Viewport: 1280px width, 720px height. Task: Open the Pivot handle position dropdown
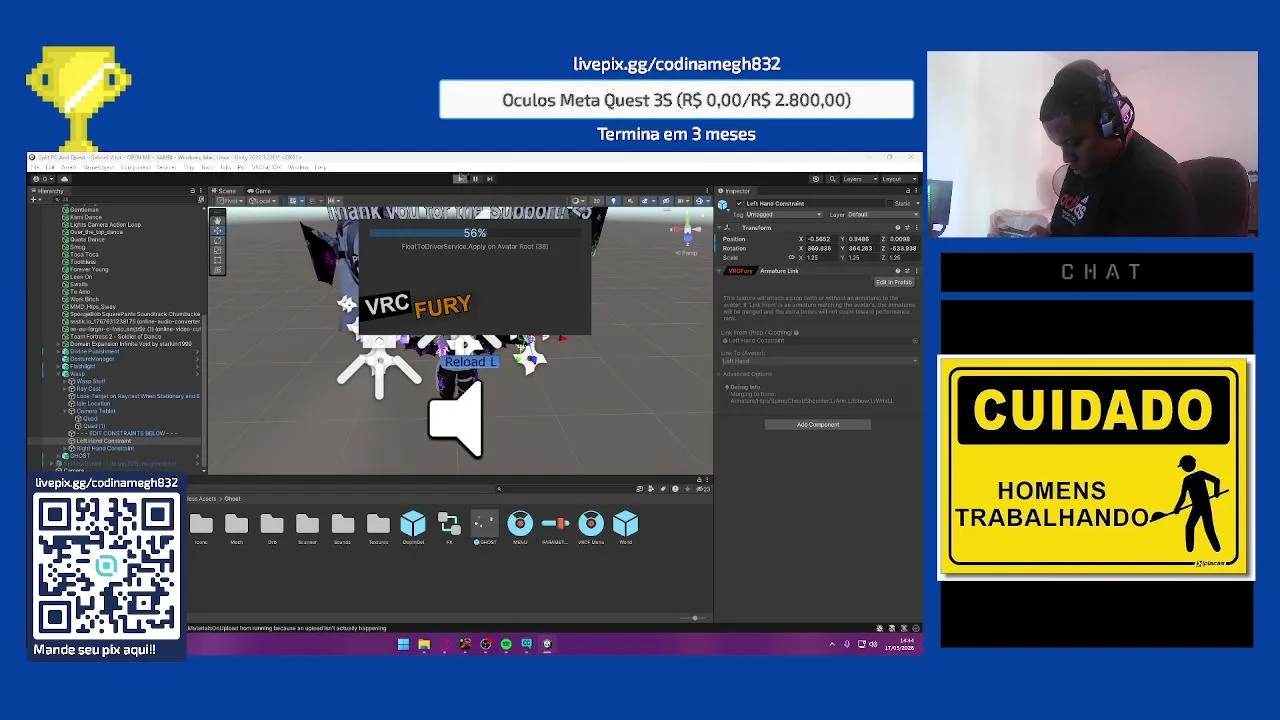point(230,201)
